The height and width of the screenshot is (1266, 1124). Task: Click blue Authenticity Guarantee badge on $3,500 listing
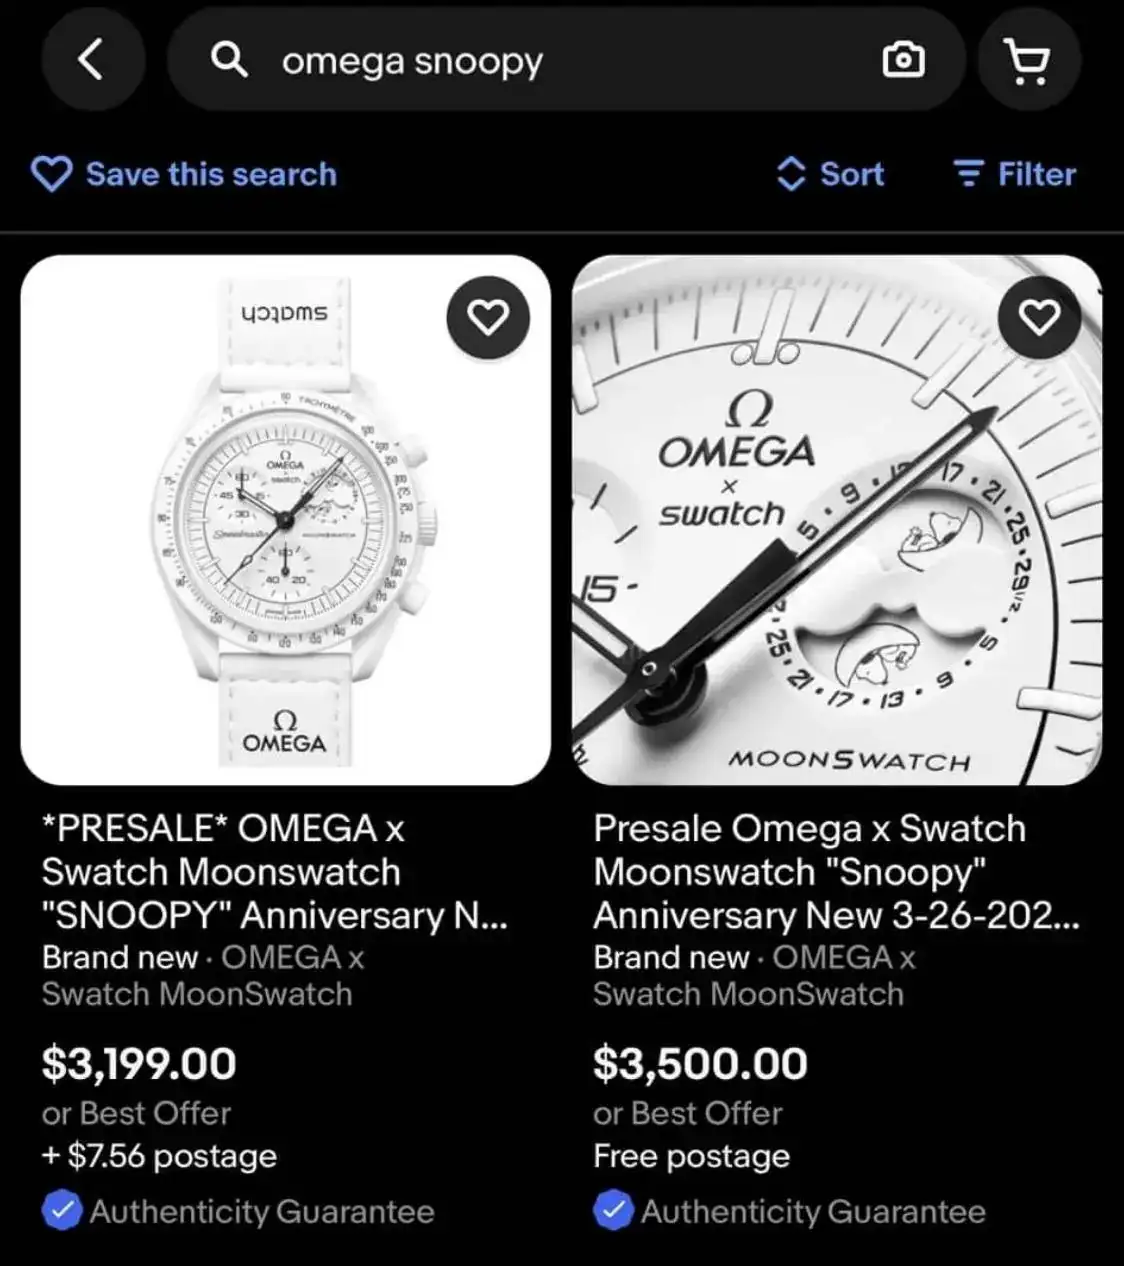(x=613, y=1211)
